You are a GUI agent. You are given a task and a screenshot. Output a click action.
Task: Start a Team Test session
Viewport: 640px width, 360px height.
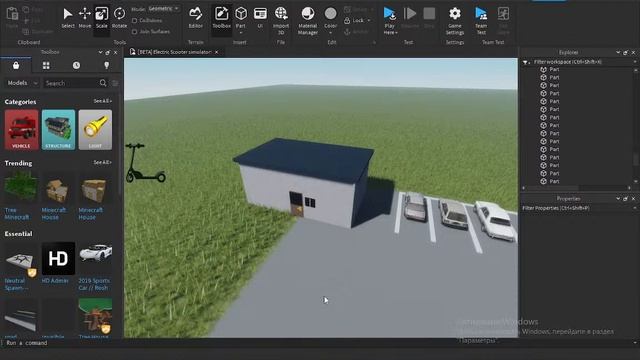click(x=481, y=20)
